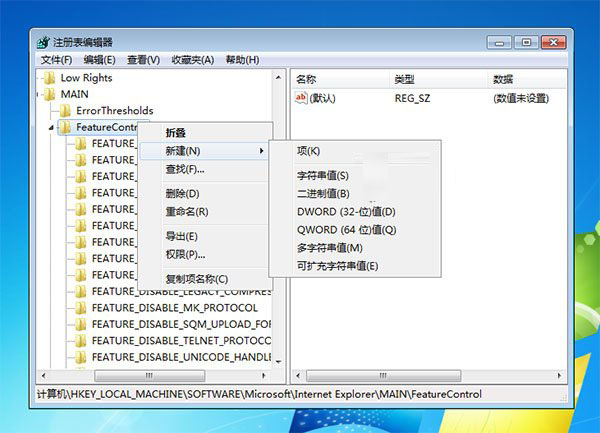Click tree pane scroll left arrow
Image resolution: width=600 pixels, height=433 pixels.
point(44,376)
